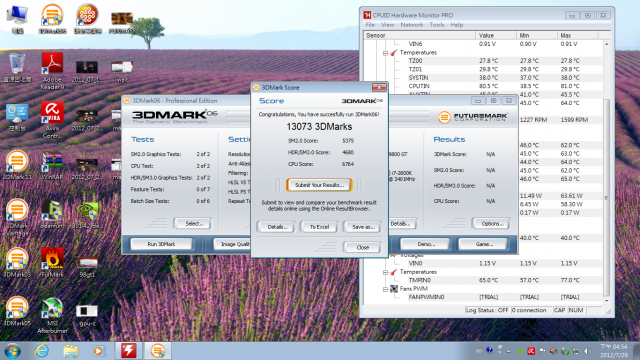
Task: Open Details in the 3DMark Score dialog
Action: click(x=276, y=227)
